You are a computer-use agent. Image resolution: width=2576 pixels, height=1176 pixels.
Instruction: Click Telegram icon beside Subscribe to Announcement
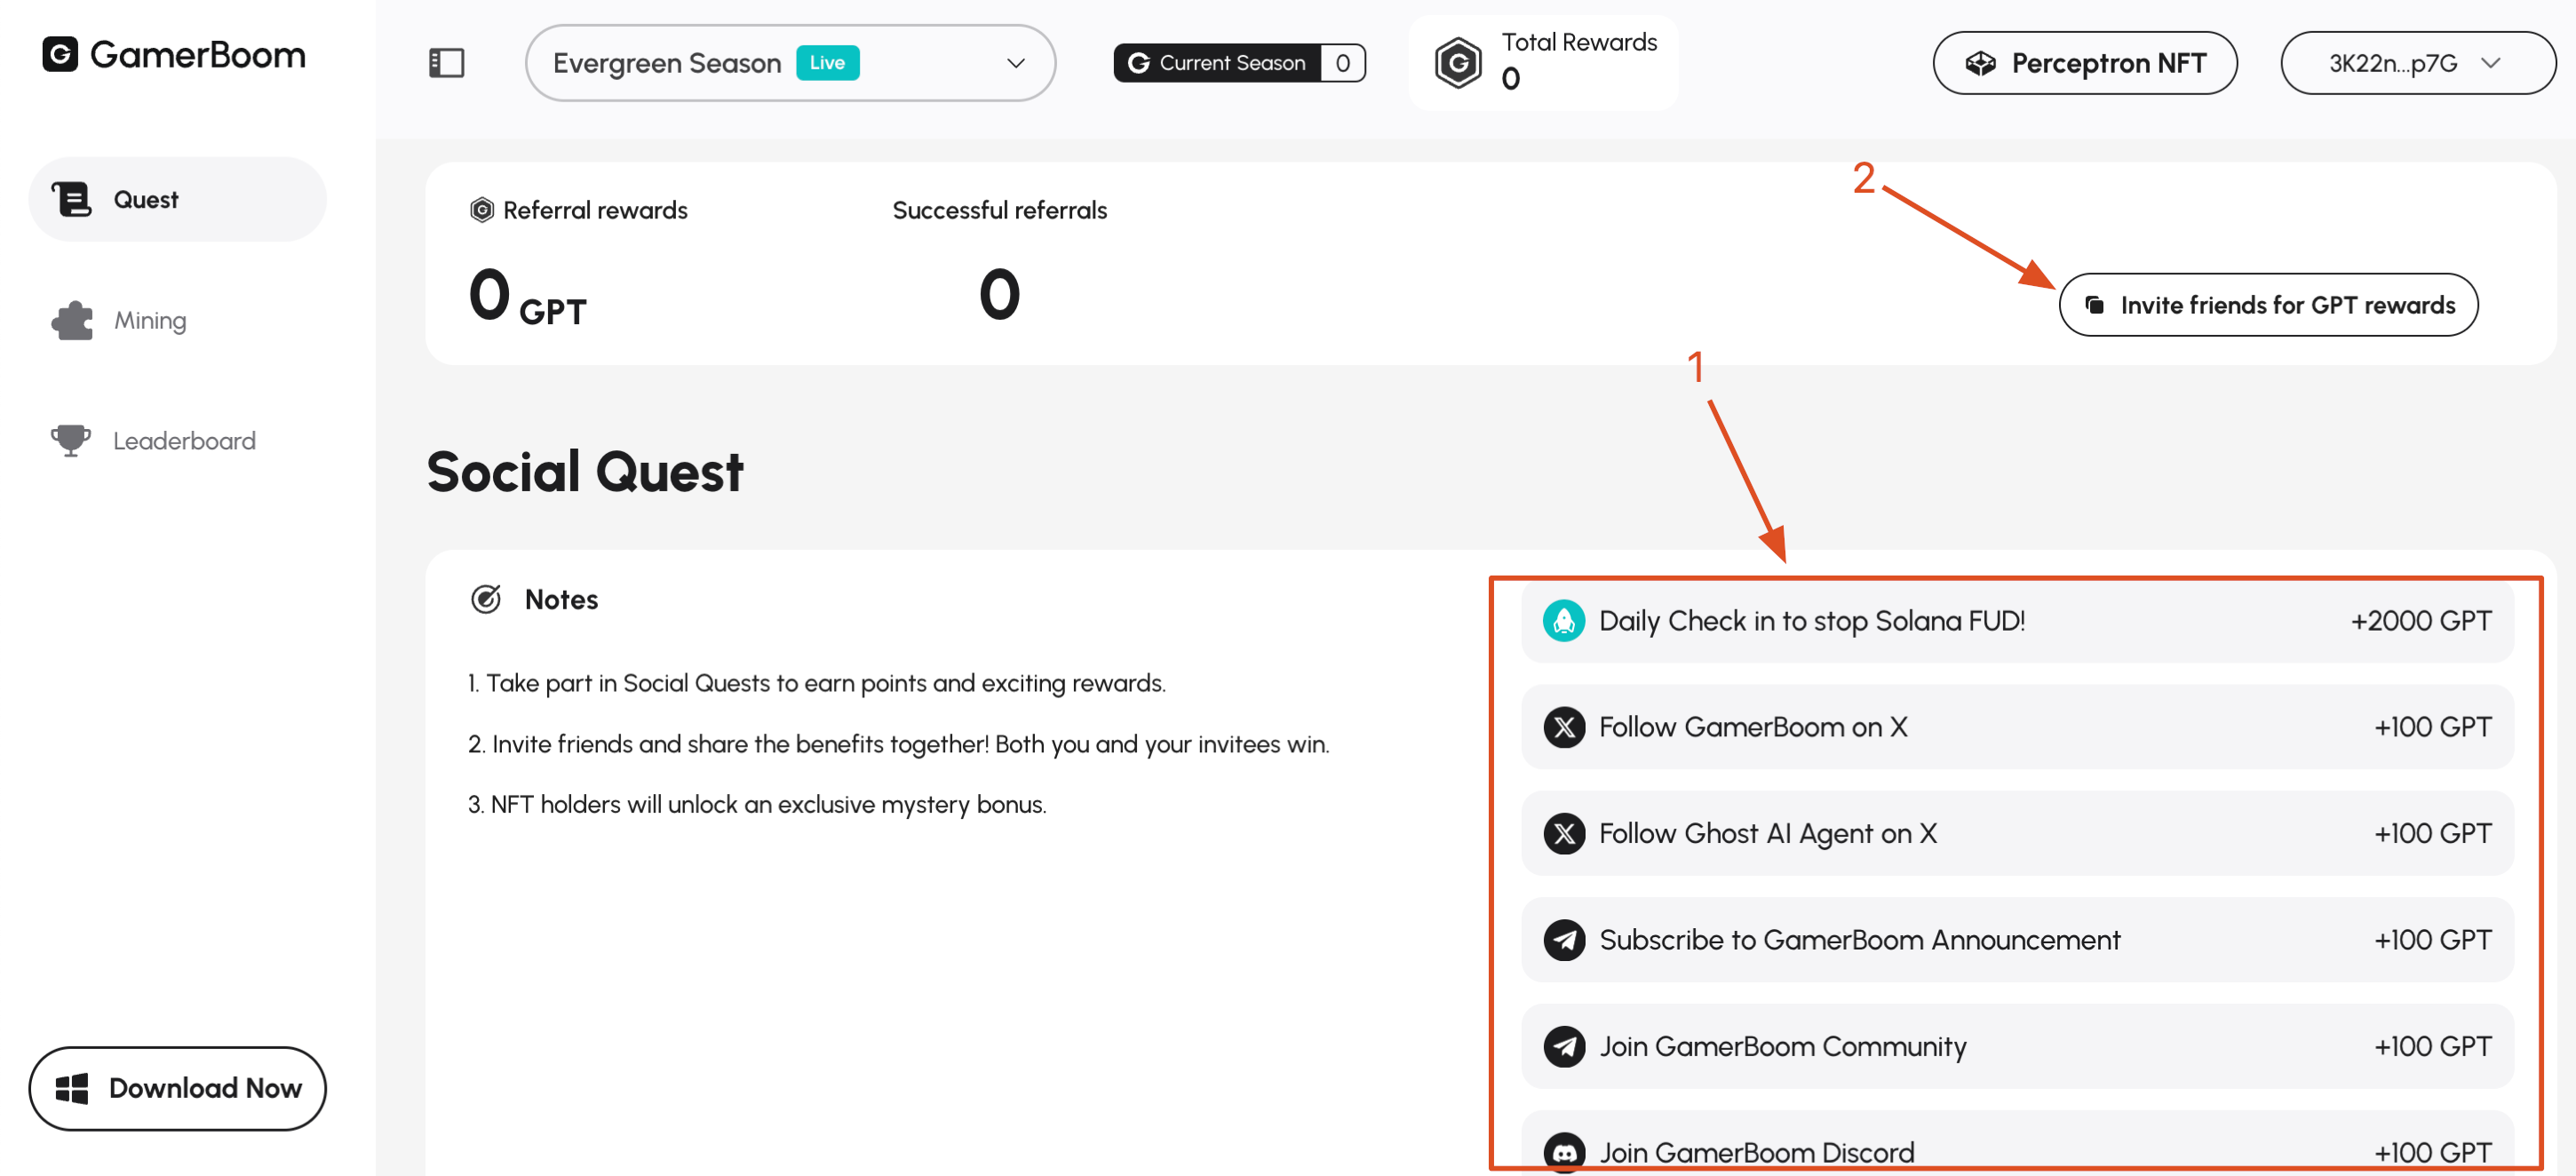(1564, 940)
